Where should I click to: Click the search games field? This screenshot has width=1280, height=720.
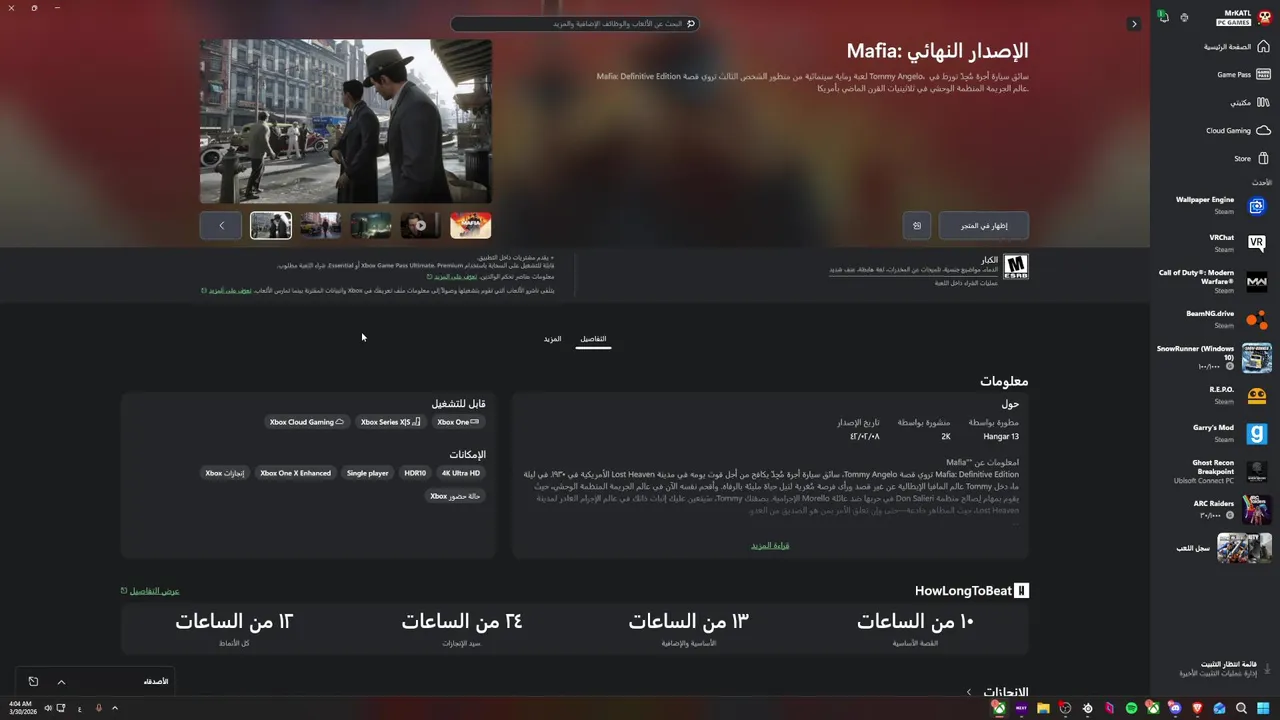click(x=574, y=24)
